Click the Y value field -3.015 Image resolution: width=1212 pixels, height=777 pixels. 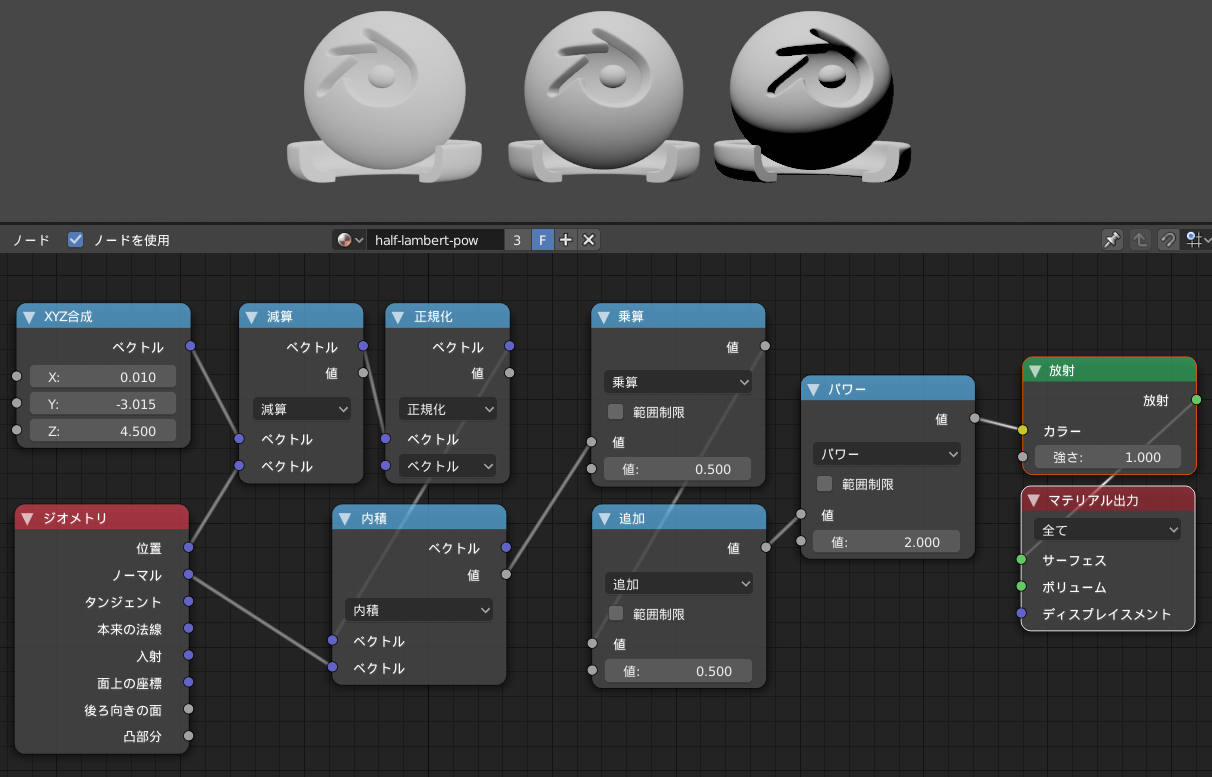pyautogui.click(x=102, y=403)
